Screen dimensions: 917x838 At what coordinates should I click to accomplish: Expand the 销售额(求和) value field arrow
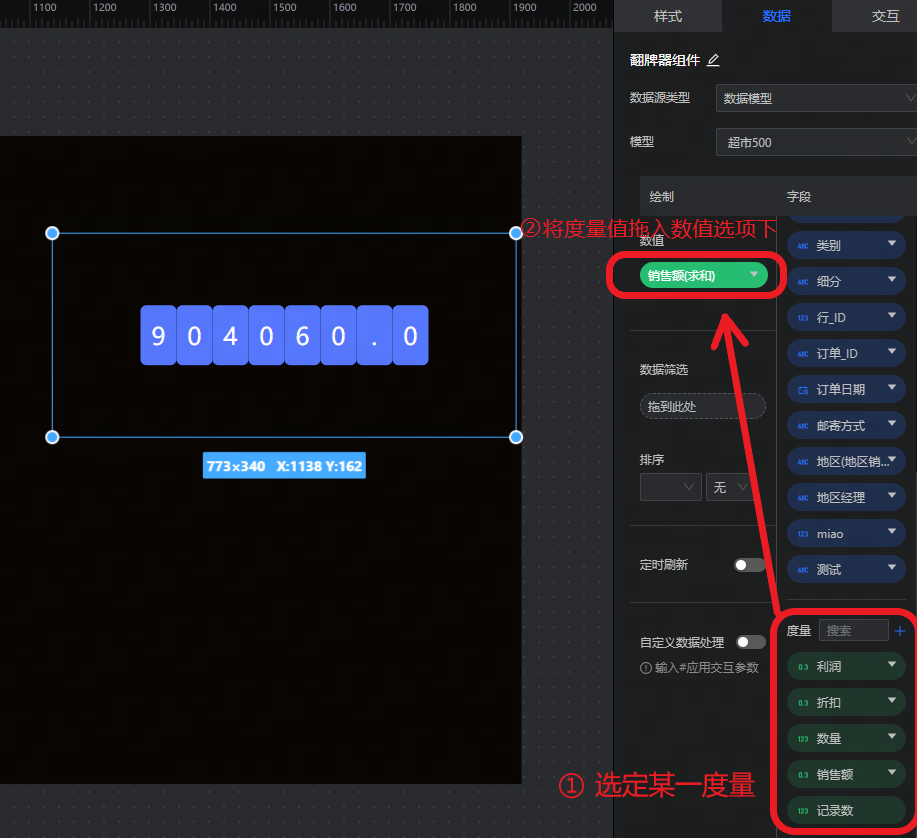pos(754,275)
